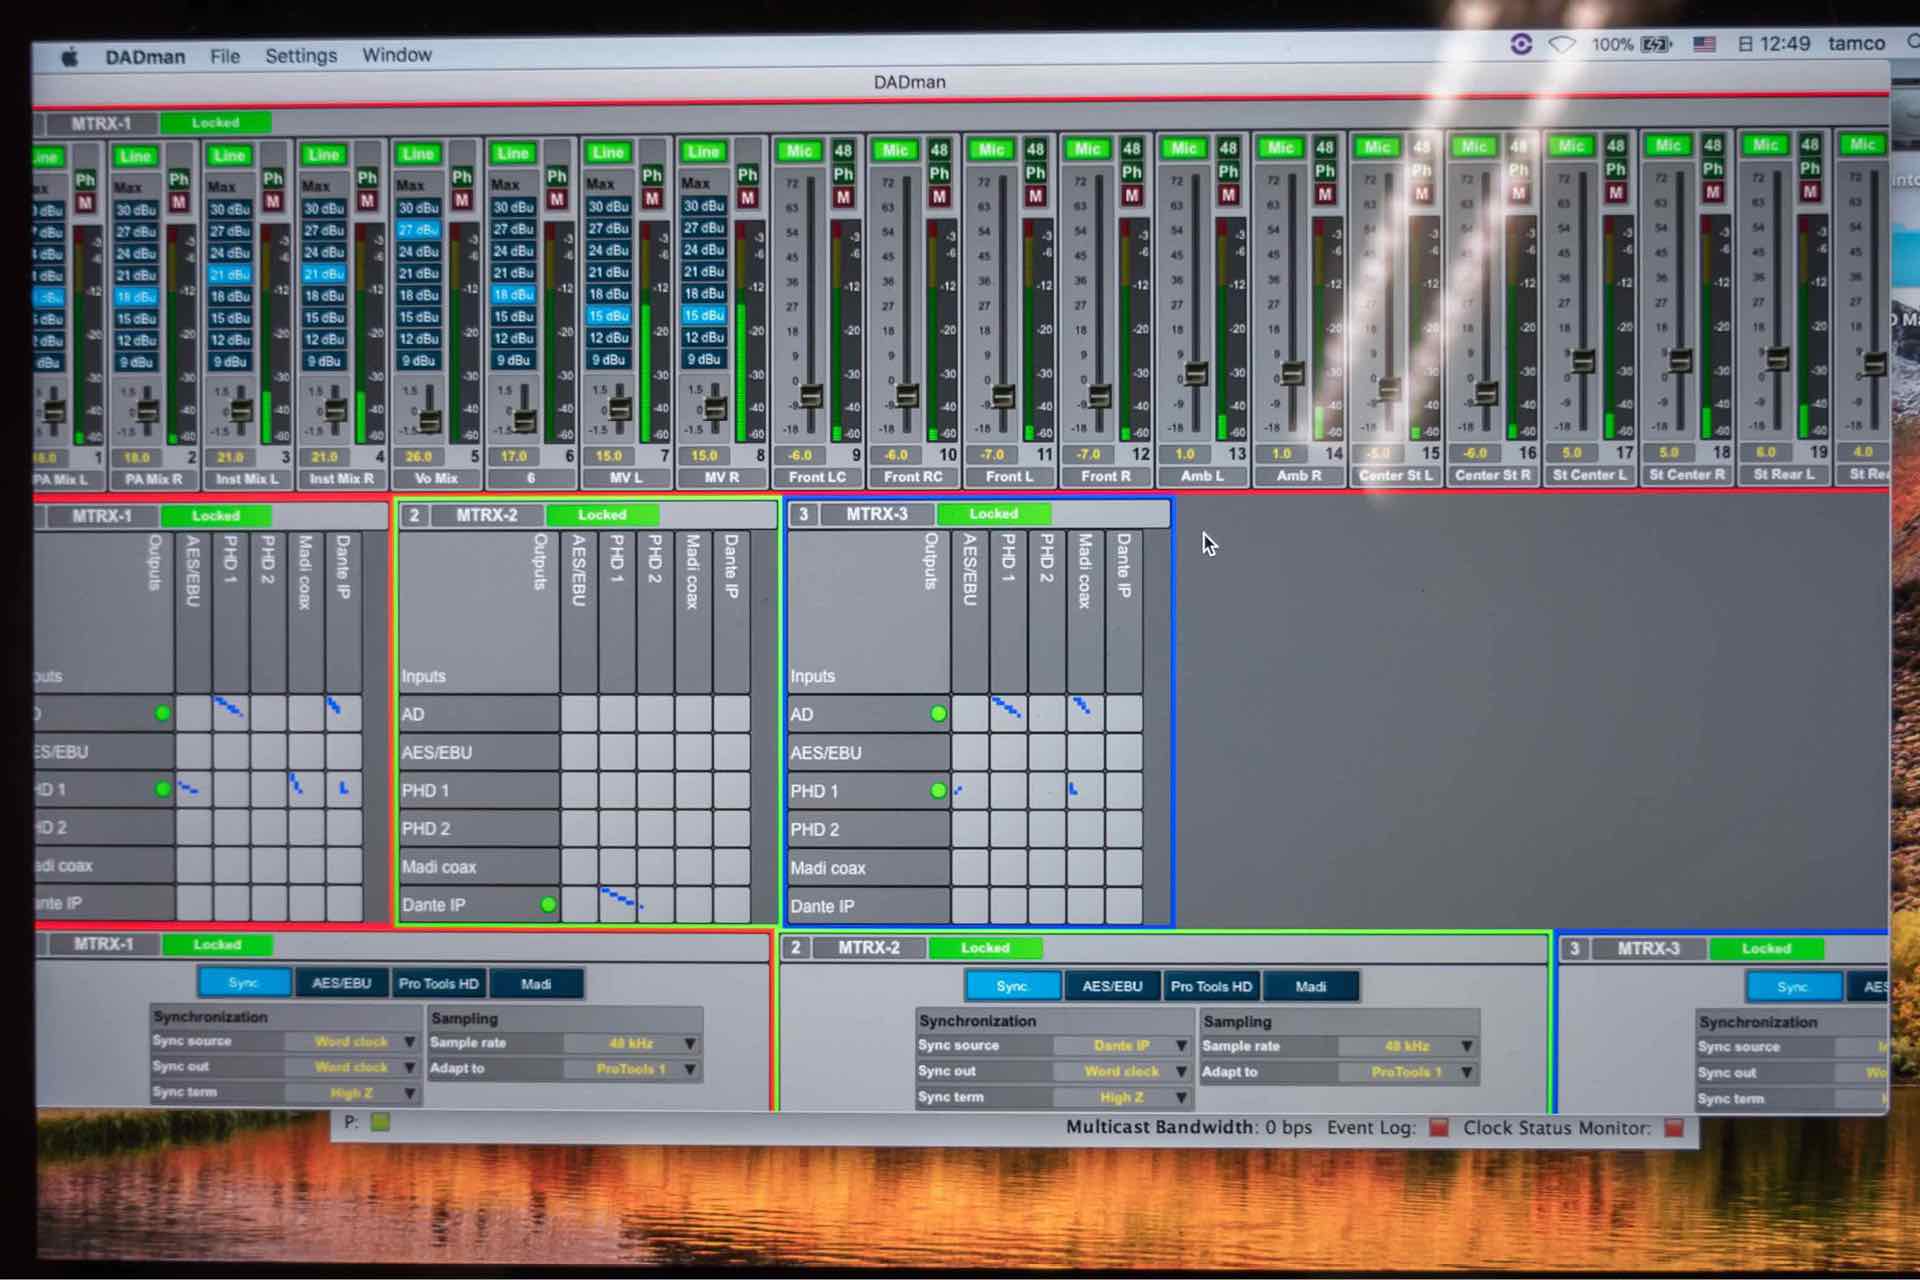Click MTRX-3 crosspoint PHD 1 to Madi coax

(1084, 790)
